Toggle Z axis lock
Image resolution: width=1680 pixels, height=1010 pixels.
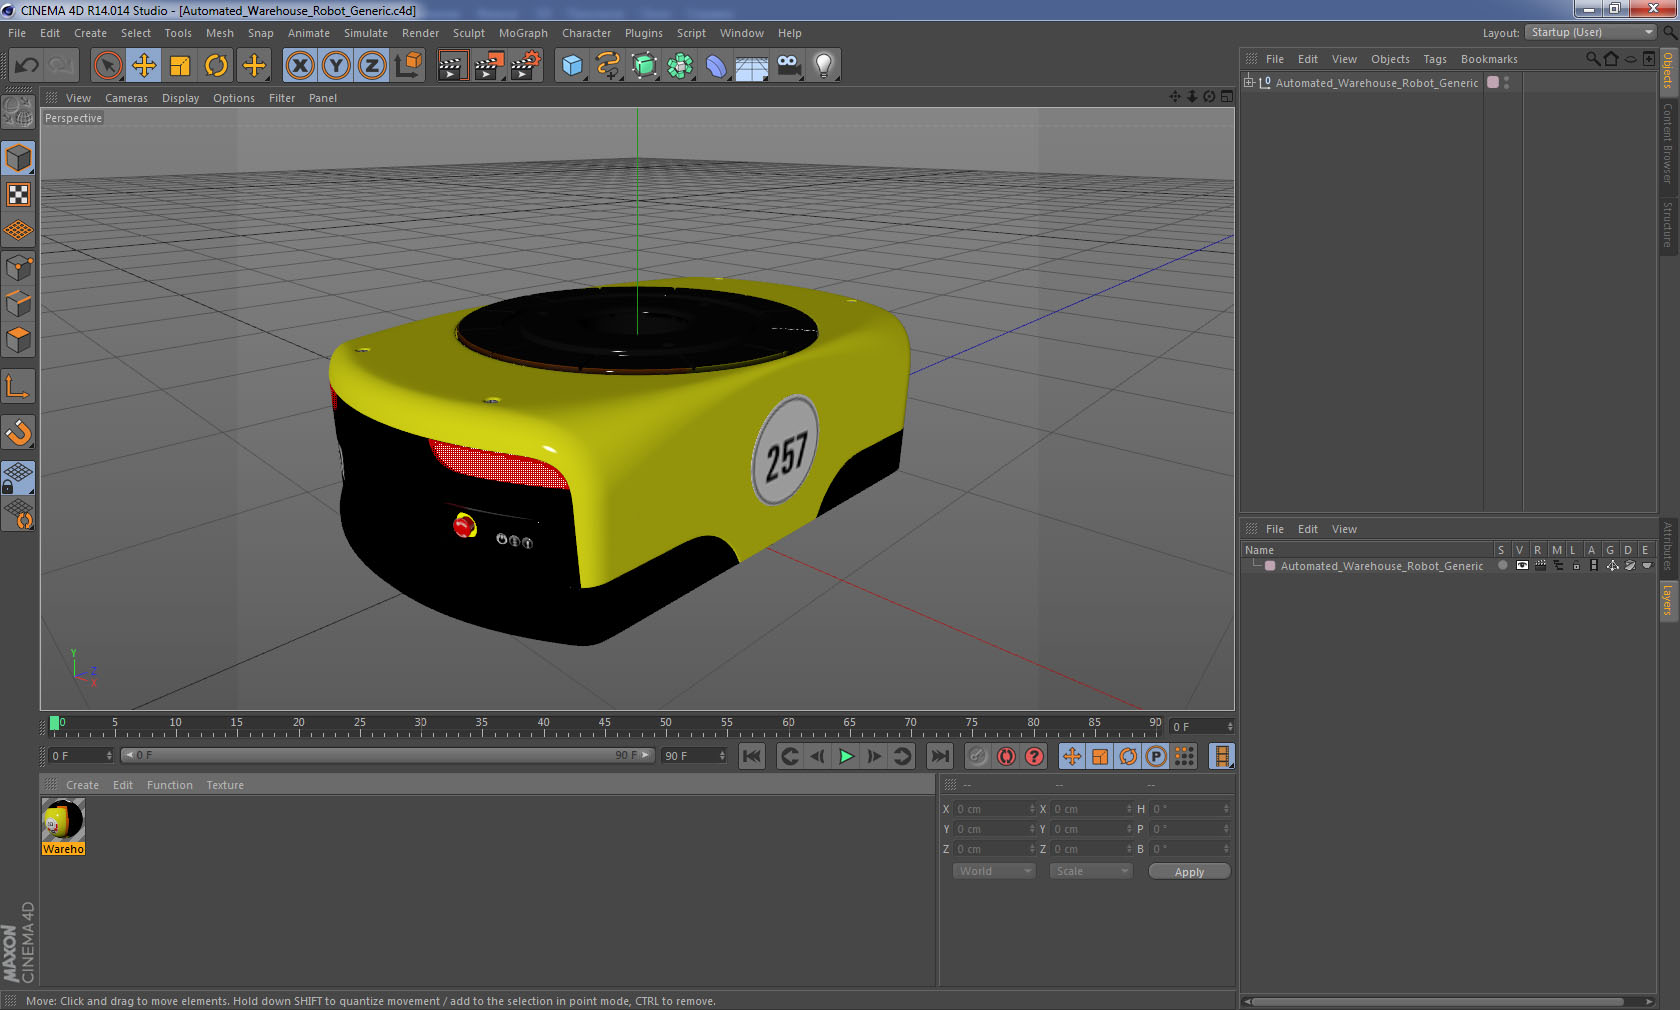[x=372, y=66]
